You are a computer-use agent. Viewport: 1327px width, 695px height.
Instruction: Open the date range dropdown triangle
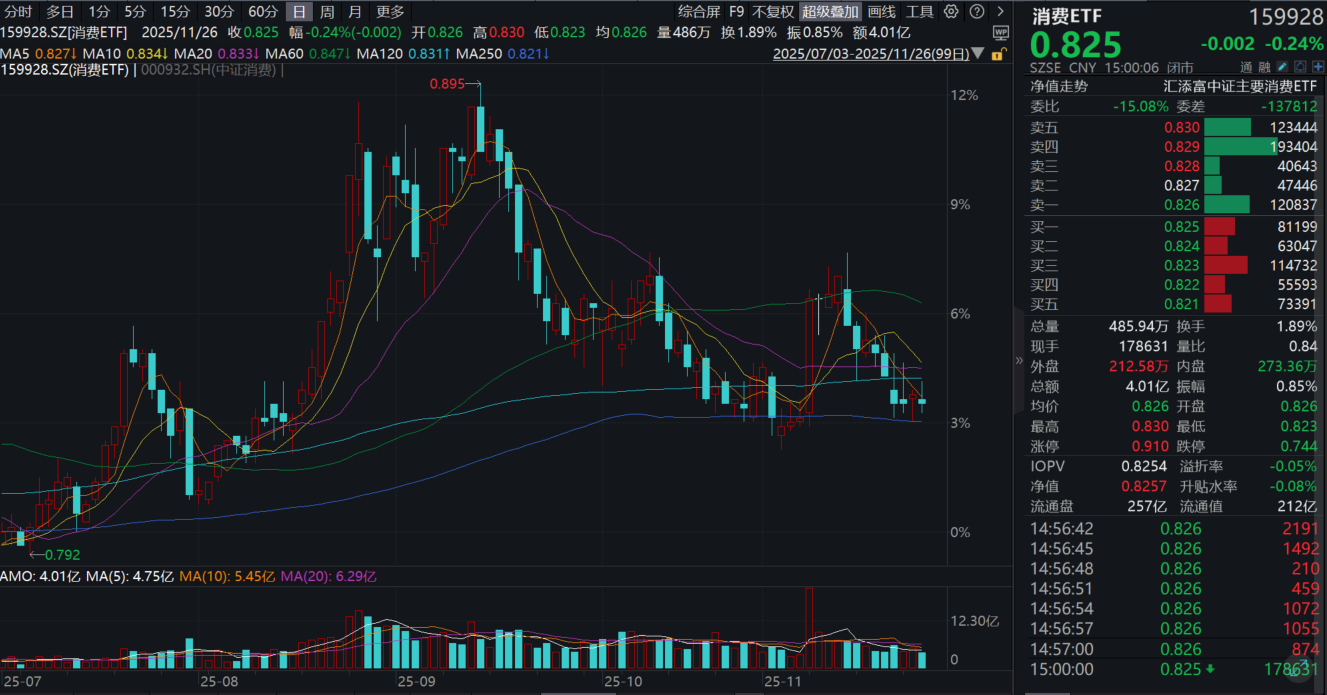pos(977,54)
